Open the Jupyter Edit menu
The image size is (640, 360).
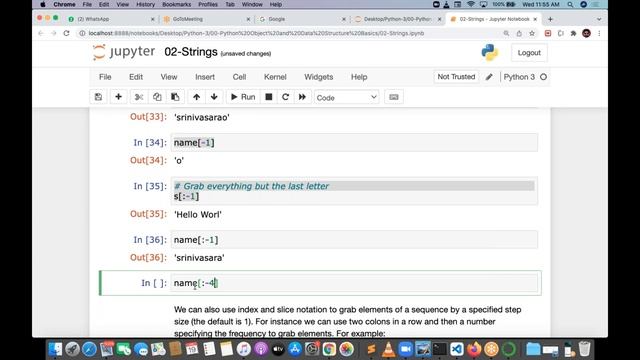[x=136, y=77]
